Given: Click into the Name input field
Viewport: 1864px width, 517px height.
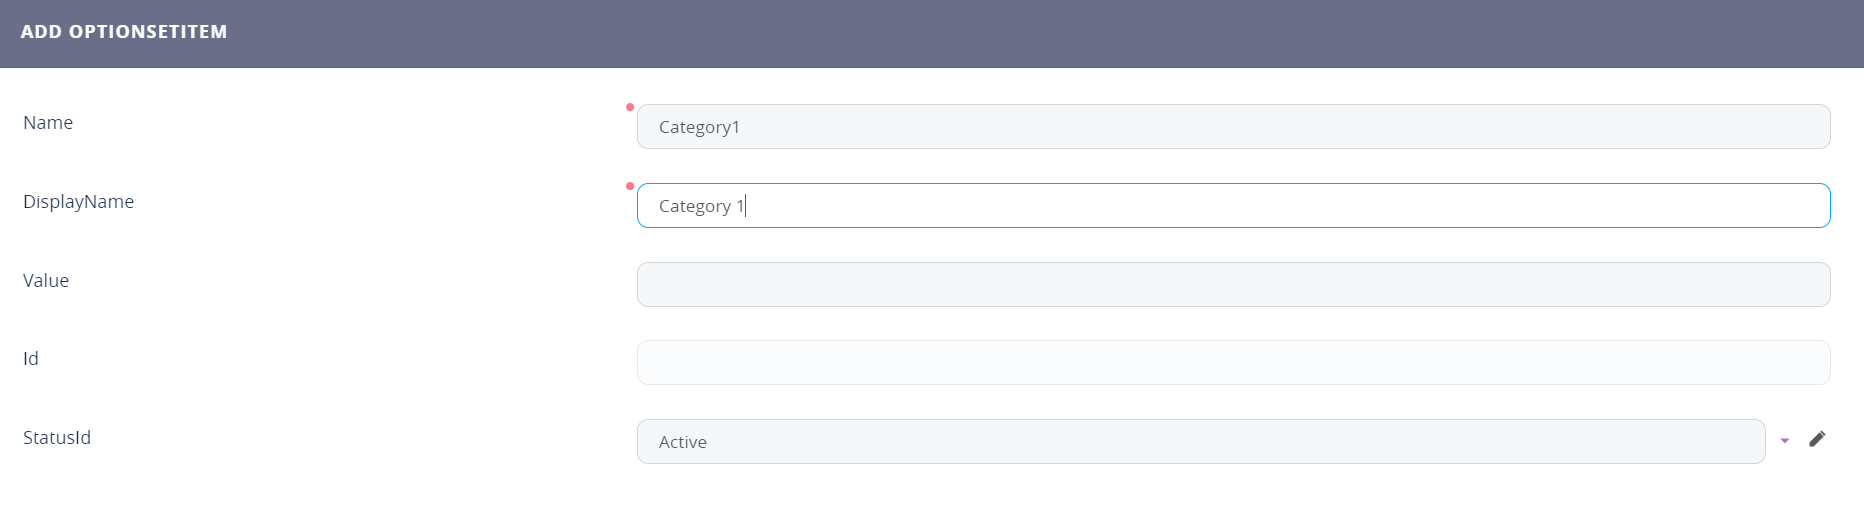Looking at the screenshot, I should [1233, 127].
